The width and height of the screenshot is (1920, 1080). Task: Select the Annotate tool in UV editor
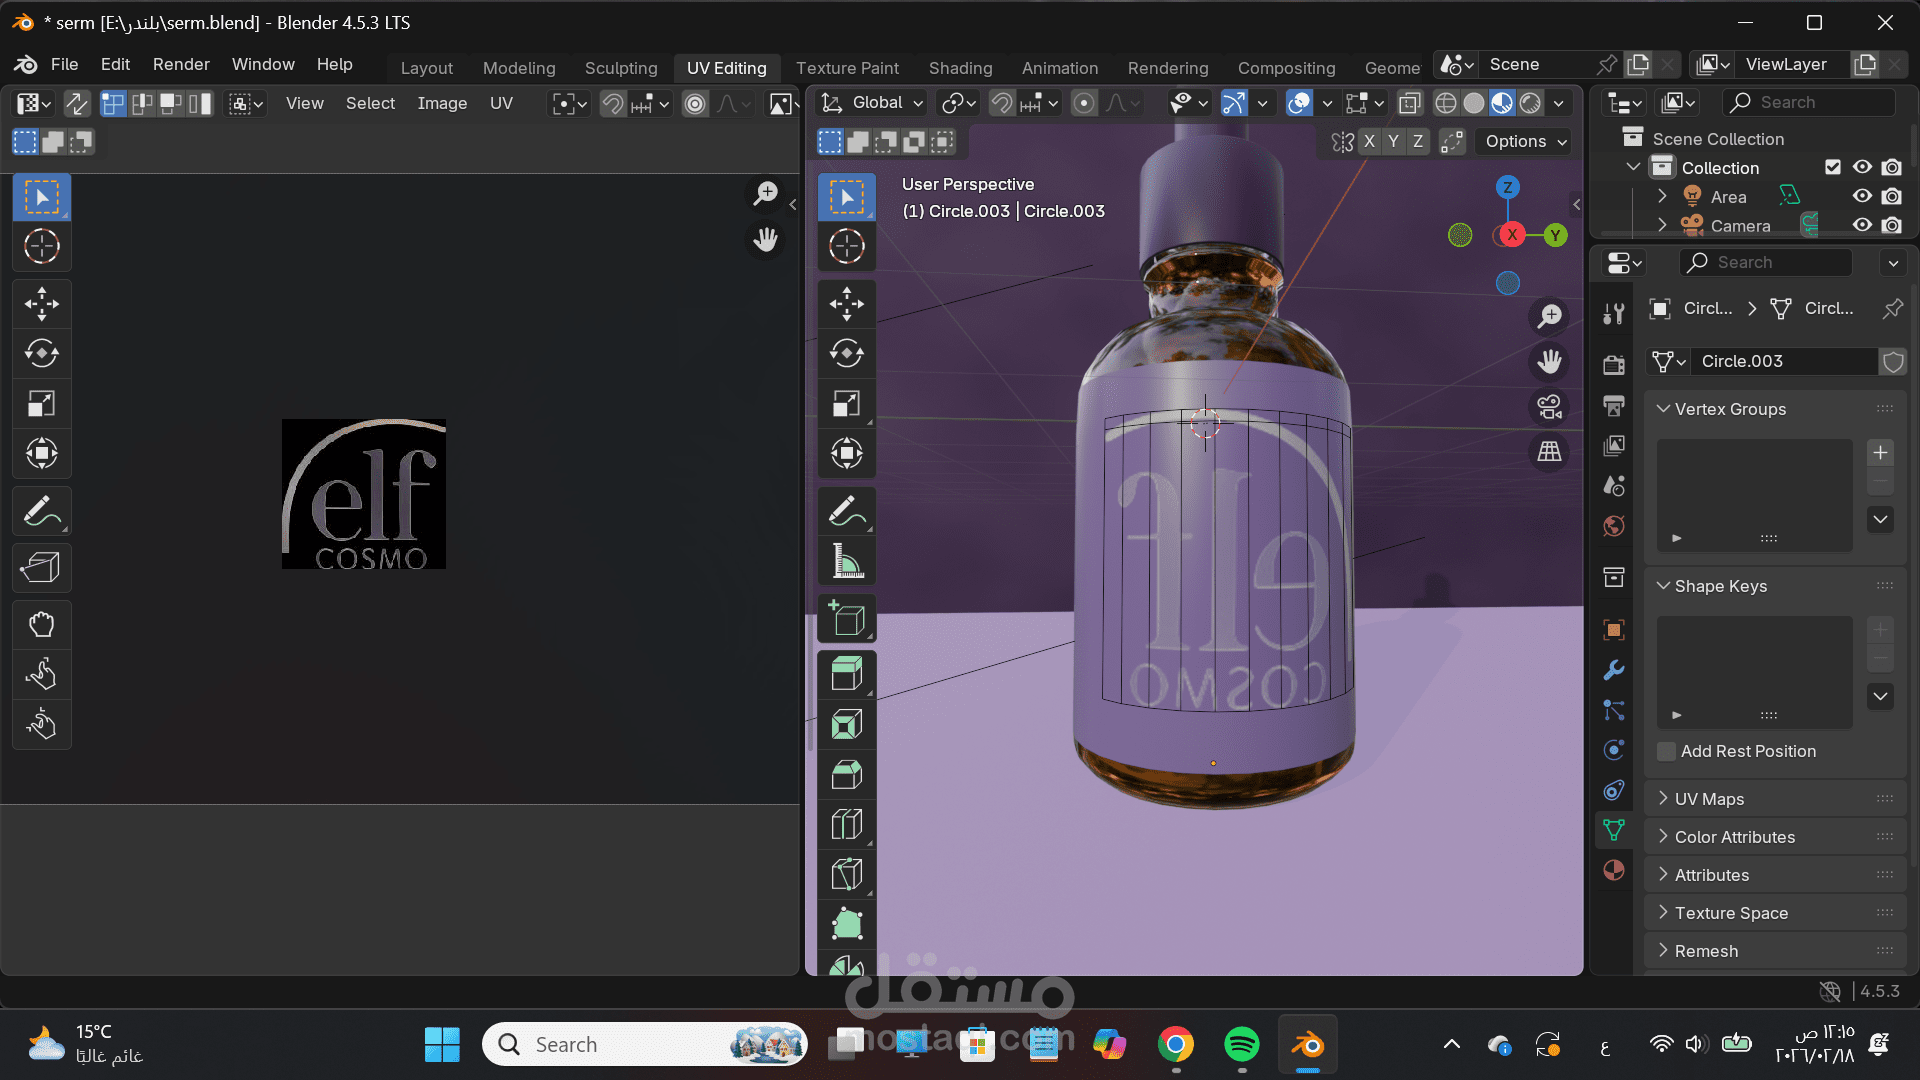click(41, 511)
